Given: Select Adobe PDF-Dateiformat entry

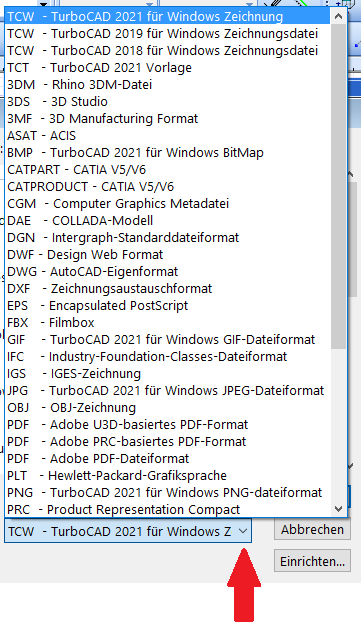Looking at the screenshot, I should [168, 459].
